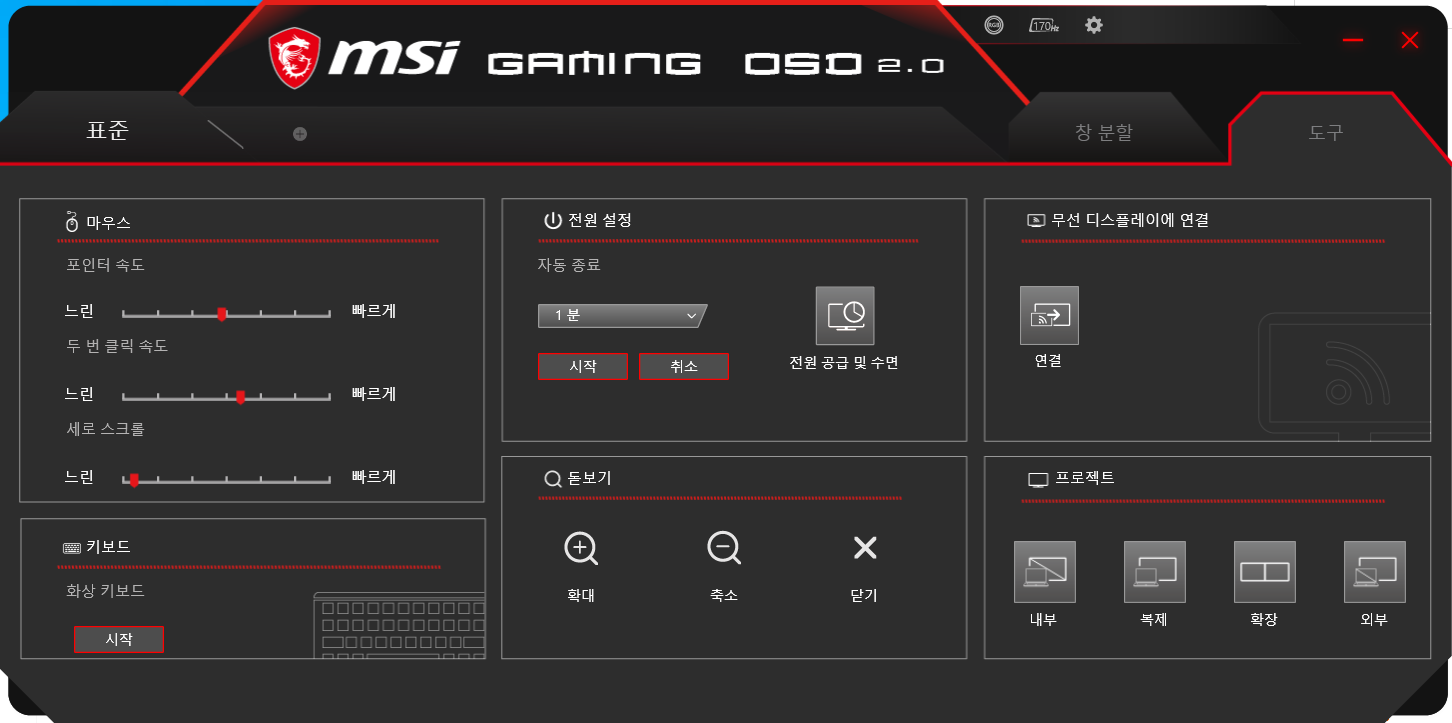Click the 세로 스크롤 slider handle
The image size is (1452, 723).
pos(134,480)
